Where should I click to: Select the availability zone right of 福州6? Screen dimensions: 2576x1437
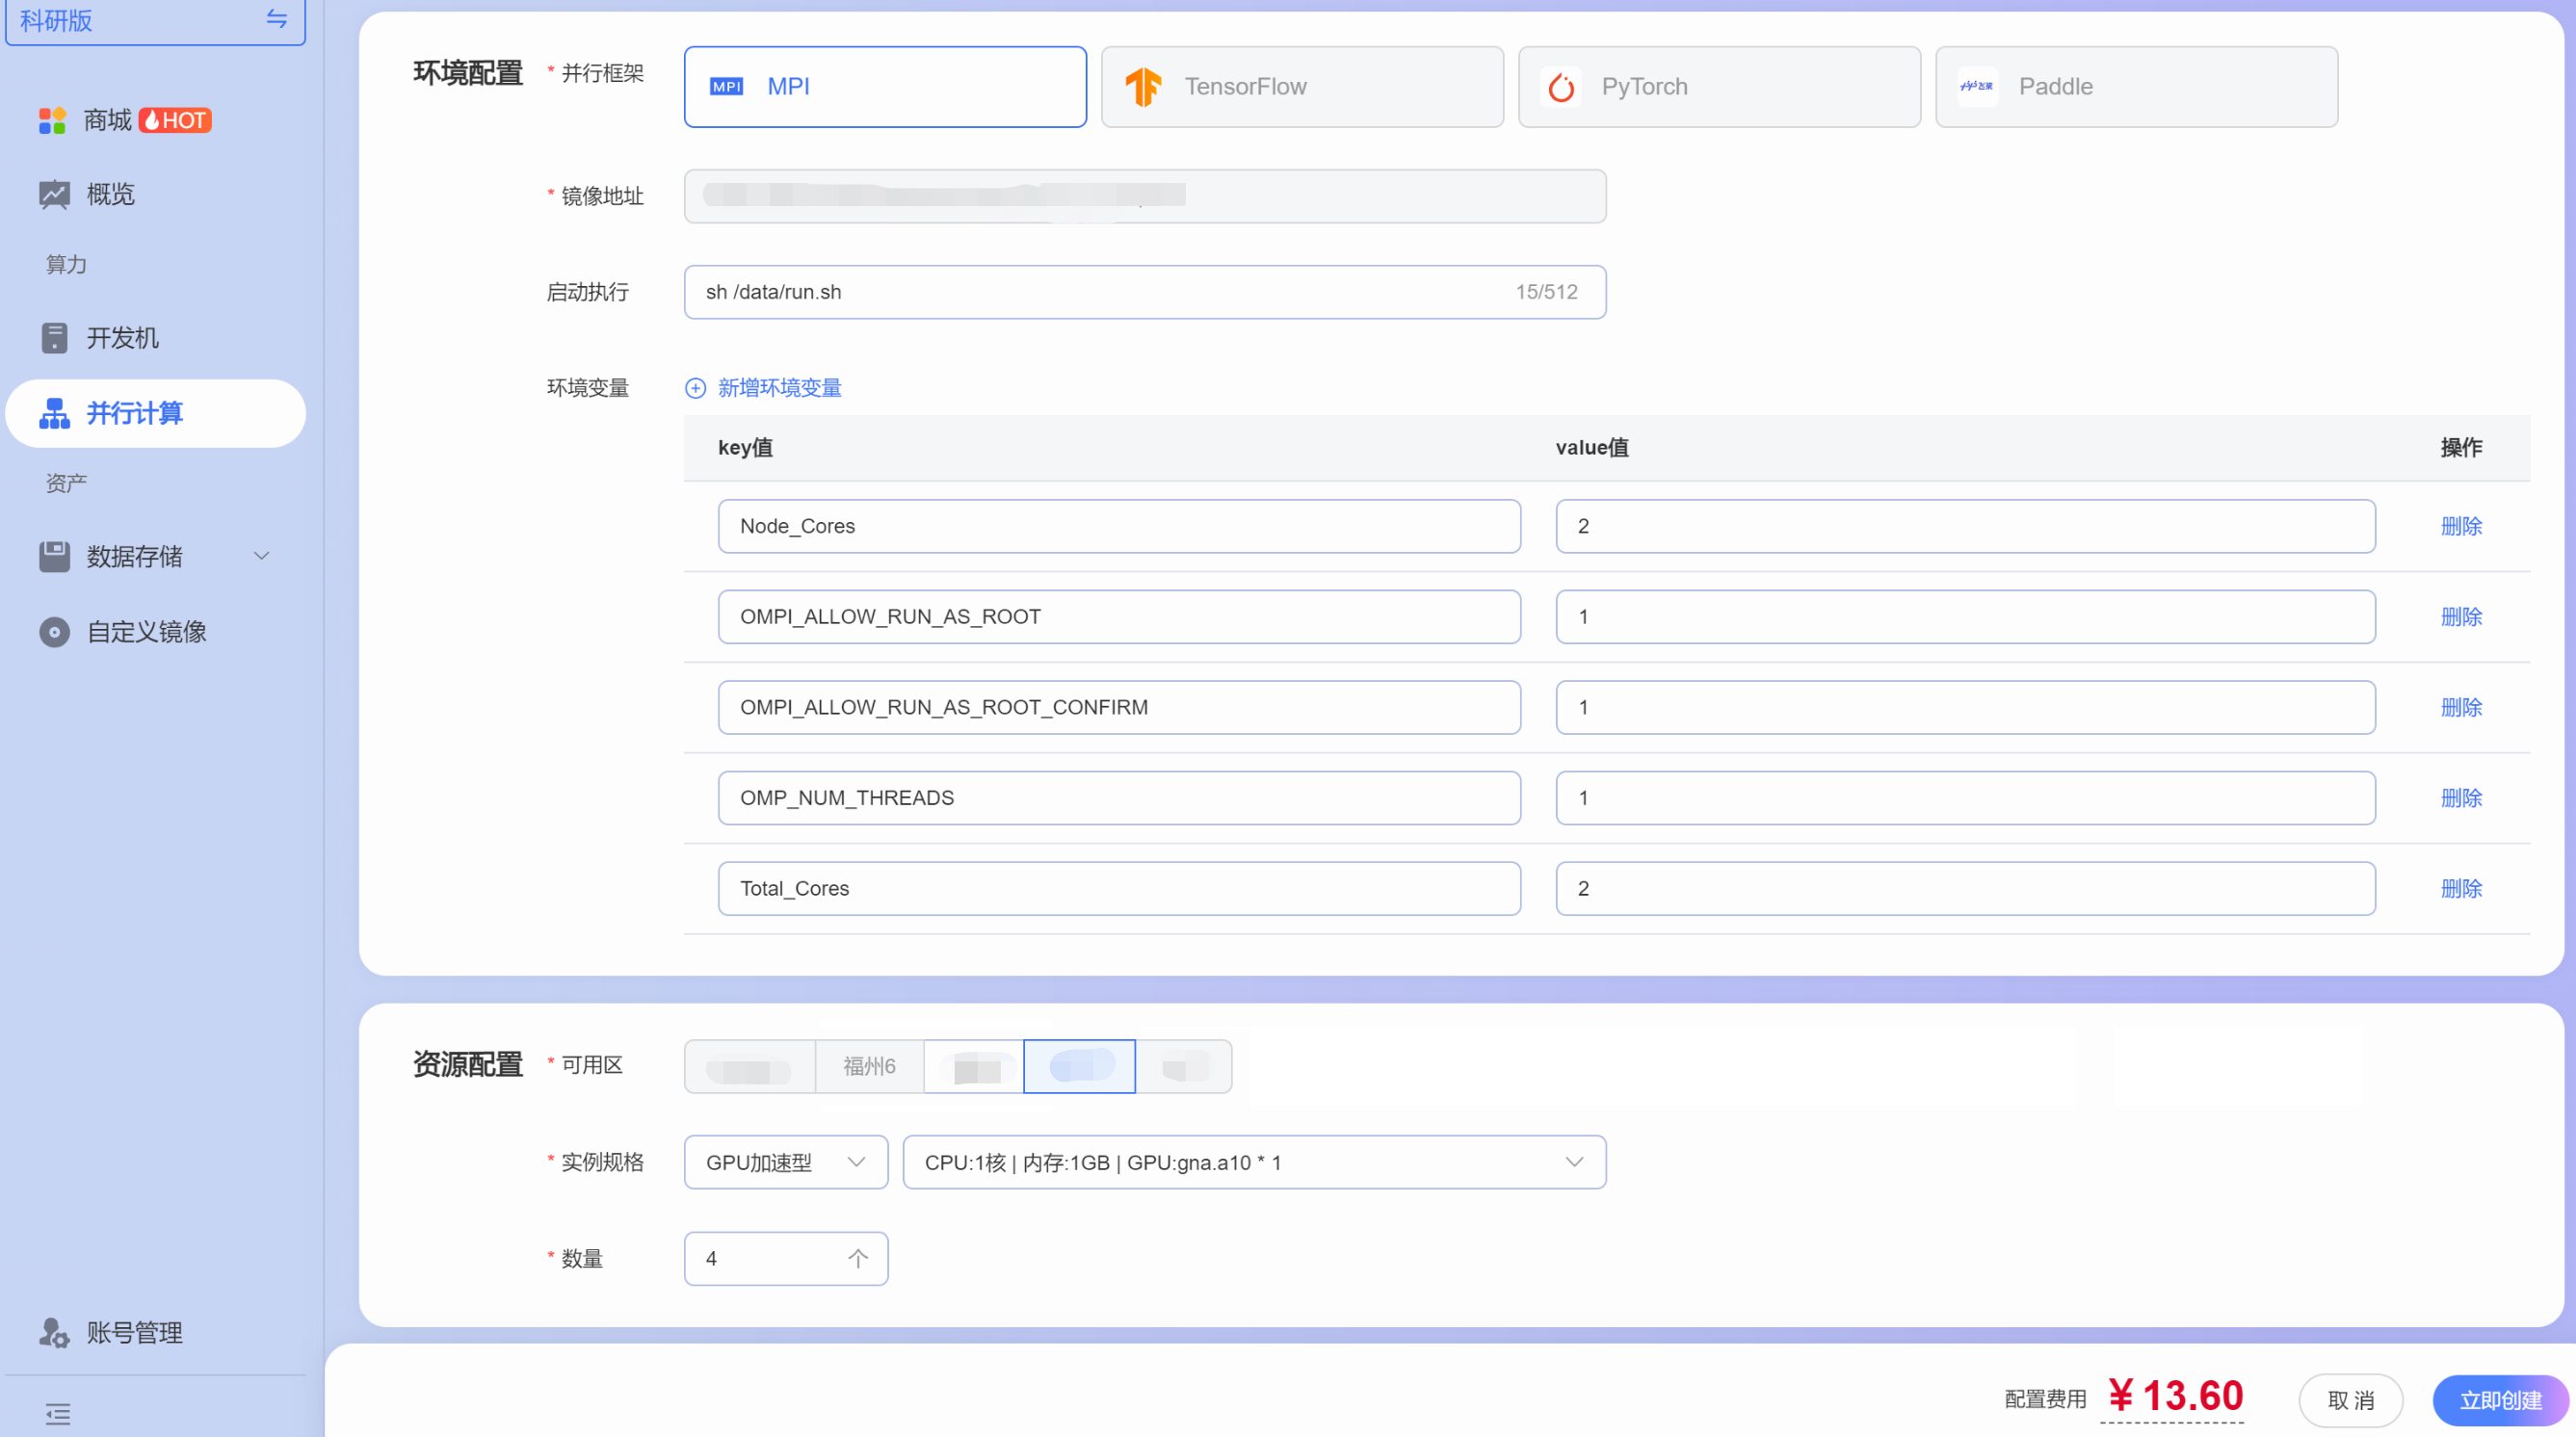[x=974, y=1066]
